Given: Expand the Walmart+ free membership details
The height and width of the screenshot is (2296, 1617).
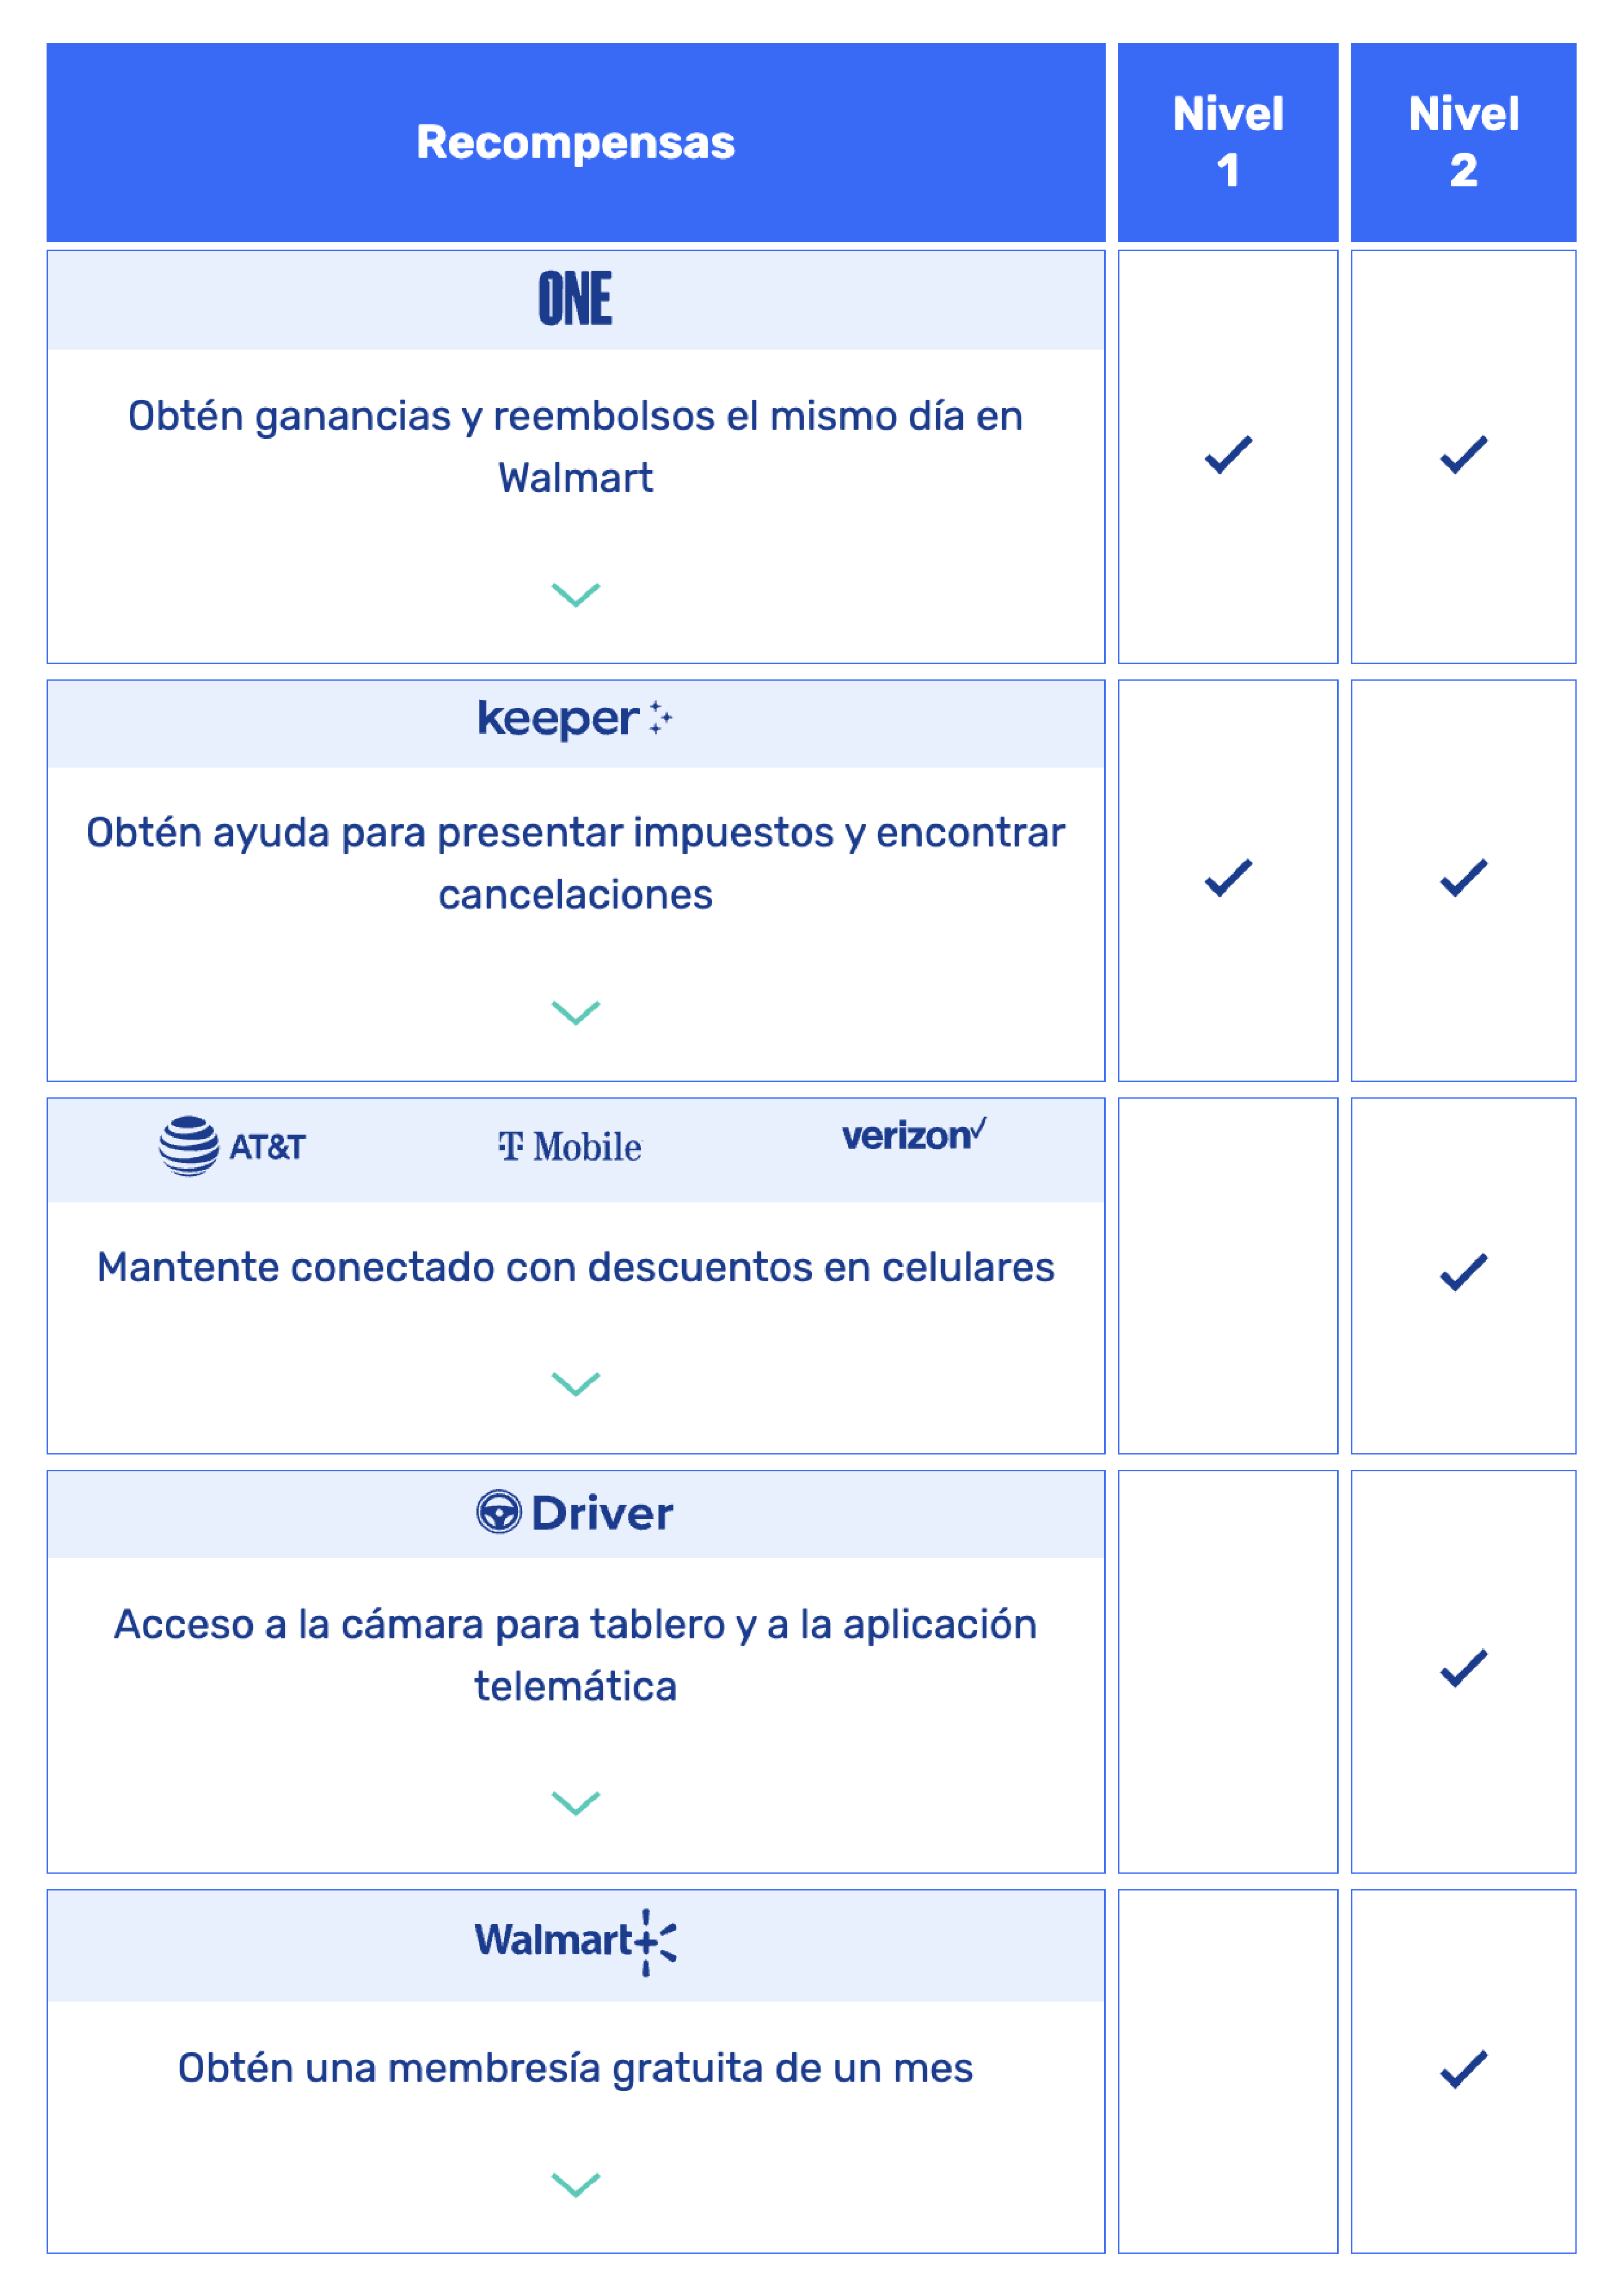Looking at the screenshot, I should [576, 2185].
